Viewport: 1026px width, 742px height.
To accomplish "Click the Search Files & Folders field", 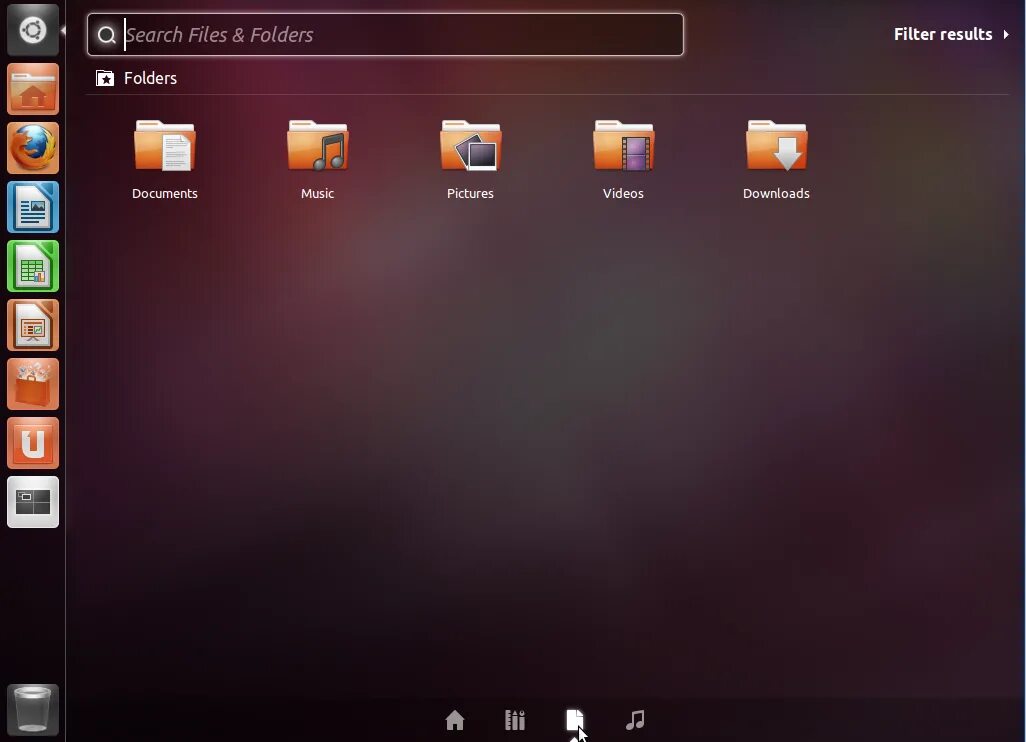I will pos(385,34).
